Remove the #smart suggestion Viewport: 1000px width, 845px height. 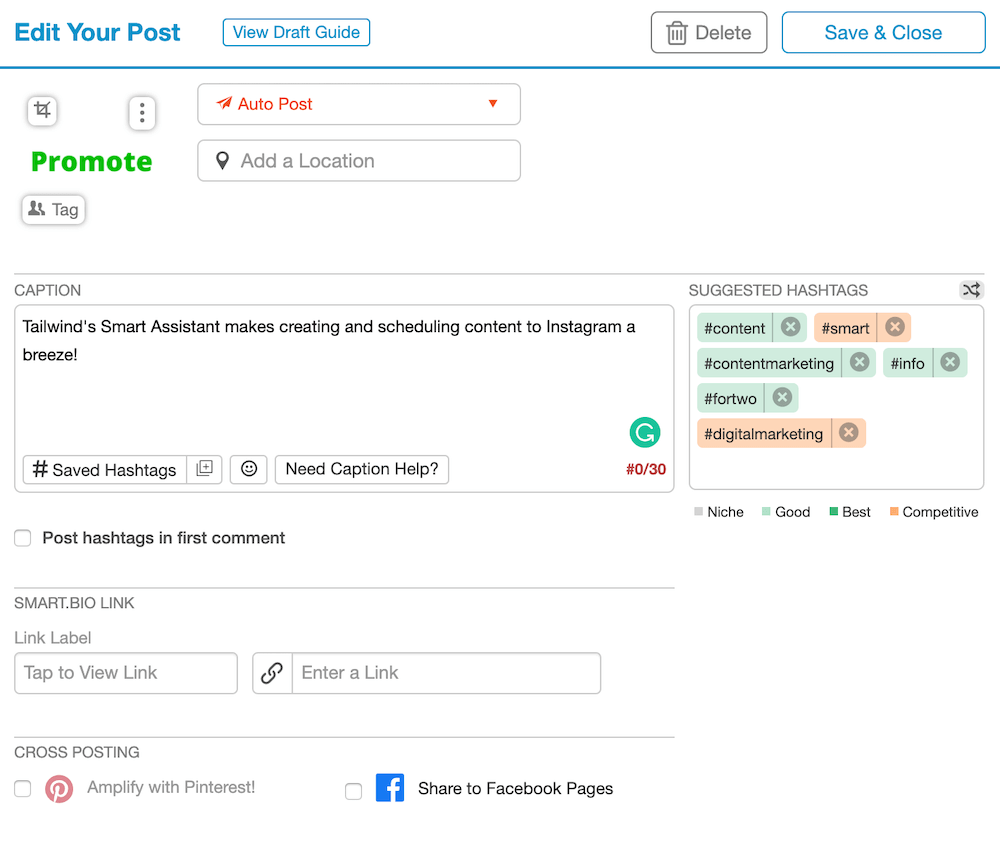[895, 327]
